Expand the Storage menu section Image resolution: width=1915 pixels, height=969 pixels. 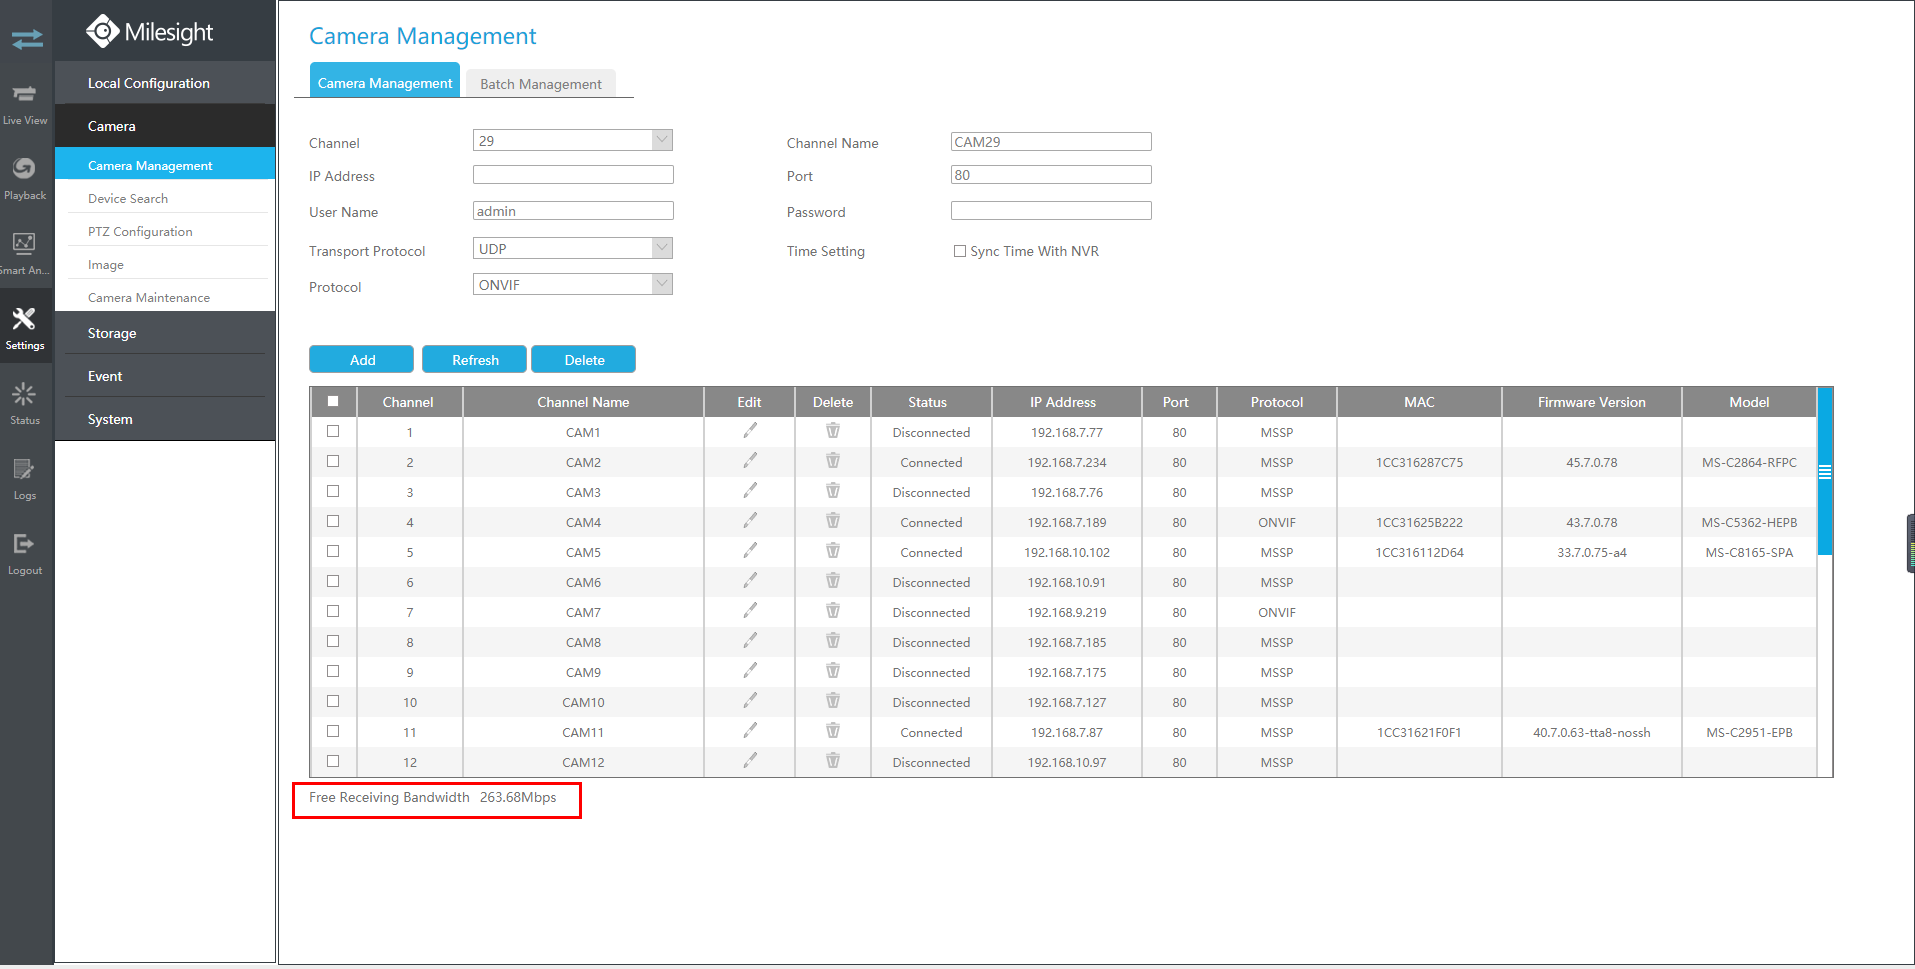[165, 333]
